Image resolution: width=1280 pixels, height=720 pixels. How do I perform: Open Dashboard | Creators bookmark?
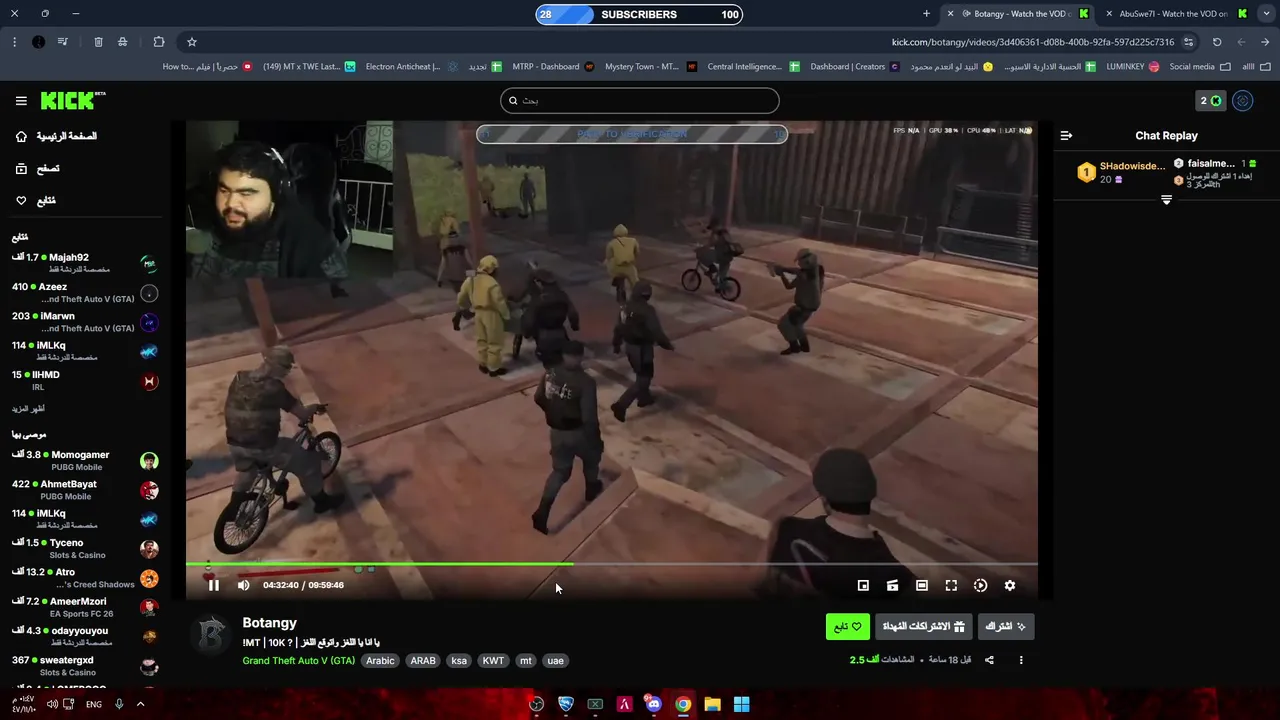coord(854,67)
